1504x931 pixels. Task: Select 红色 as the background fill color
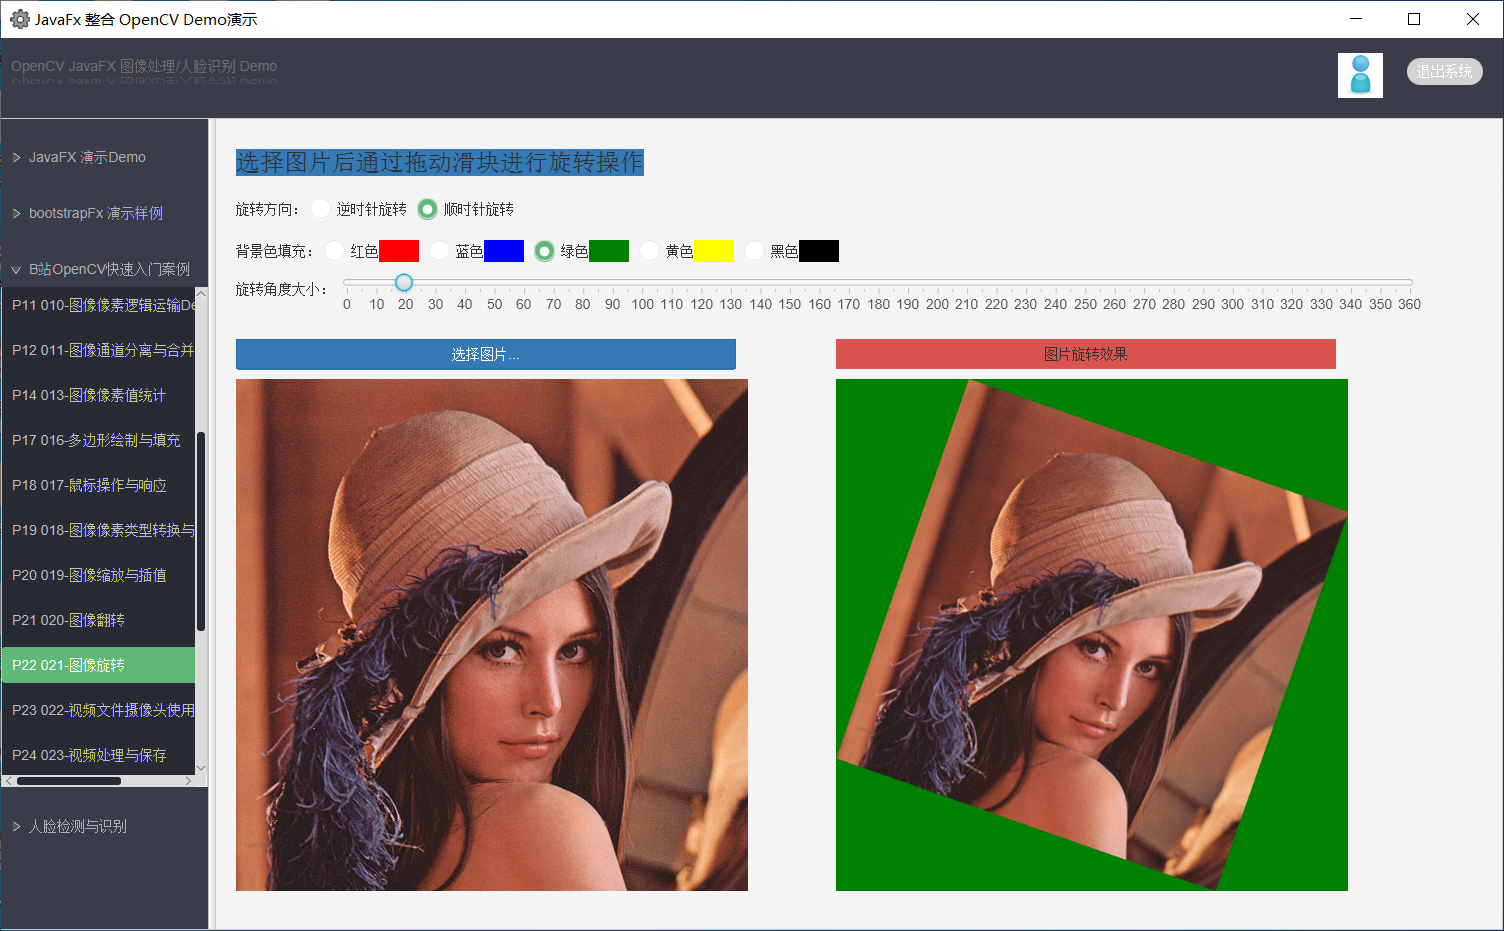pos(334,250)
